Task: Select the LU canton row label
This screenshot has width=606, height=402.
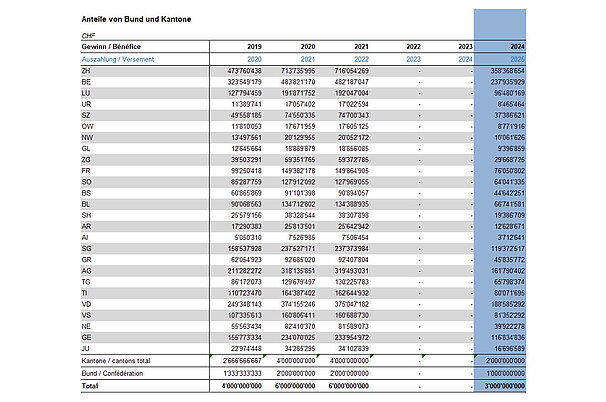Action: click(x=87, y=94)
